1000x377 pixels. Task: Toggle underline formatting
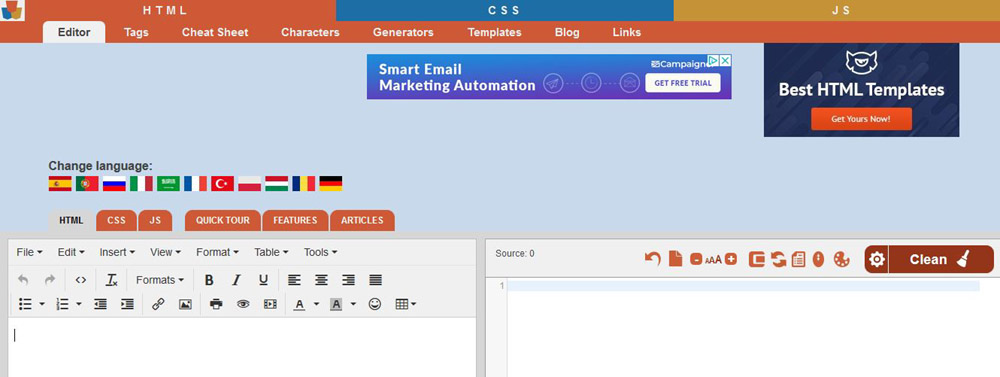[x=263, y=280]
